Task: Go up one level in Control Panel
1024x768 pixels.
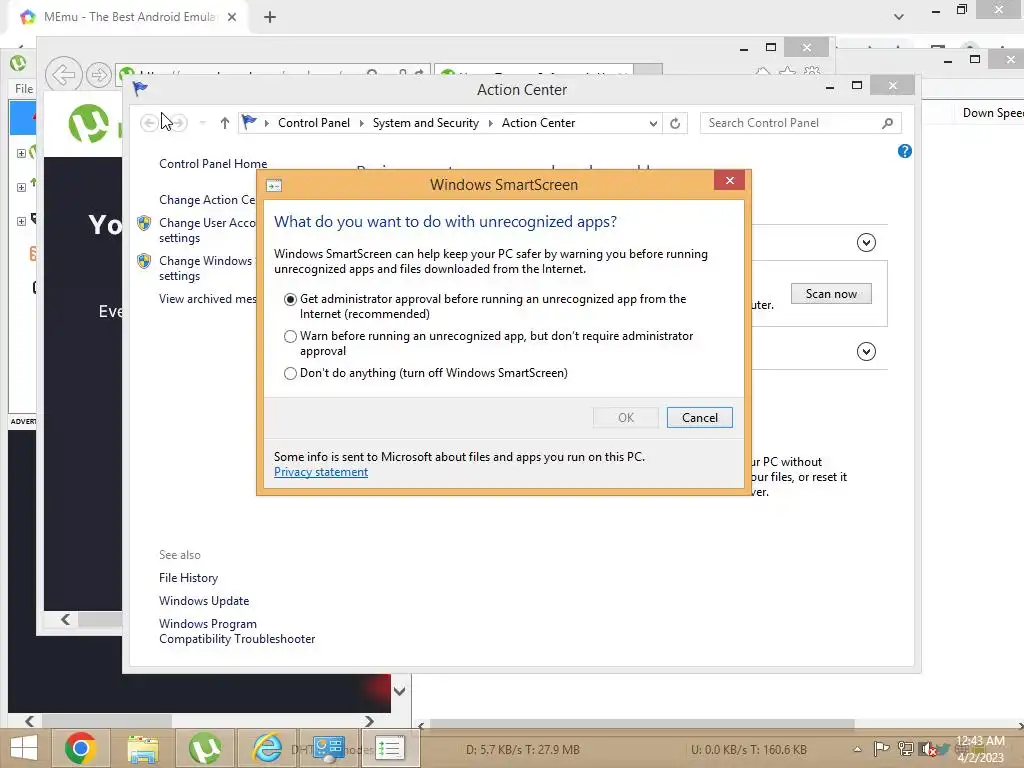Action: (225, 123)
